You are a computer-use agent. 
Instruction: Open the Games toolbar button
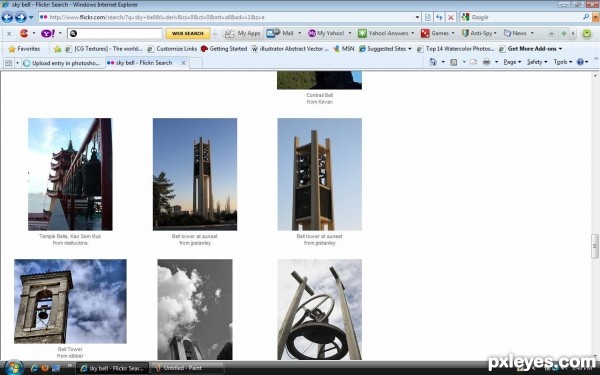tap(435, 33)
